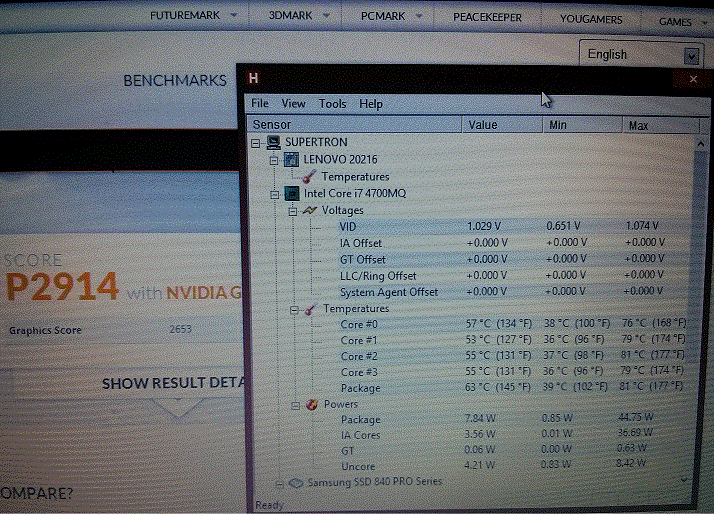Image resolution: width=714 pixels, height=514 pixels.
Task: Click the Value column header
Action: point(502,125)
